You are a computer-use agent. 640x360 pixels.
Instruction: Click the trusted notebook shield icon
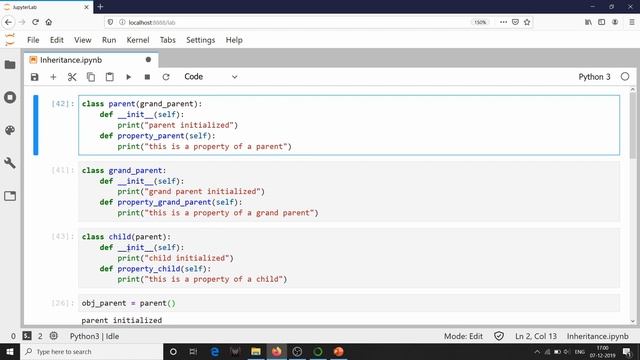coord(499,336)
